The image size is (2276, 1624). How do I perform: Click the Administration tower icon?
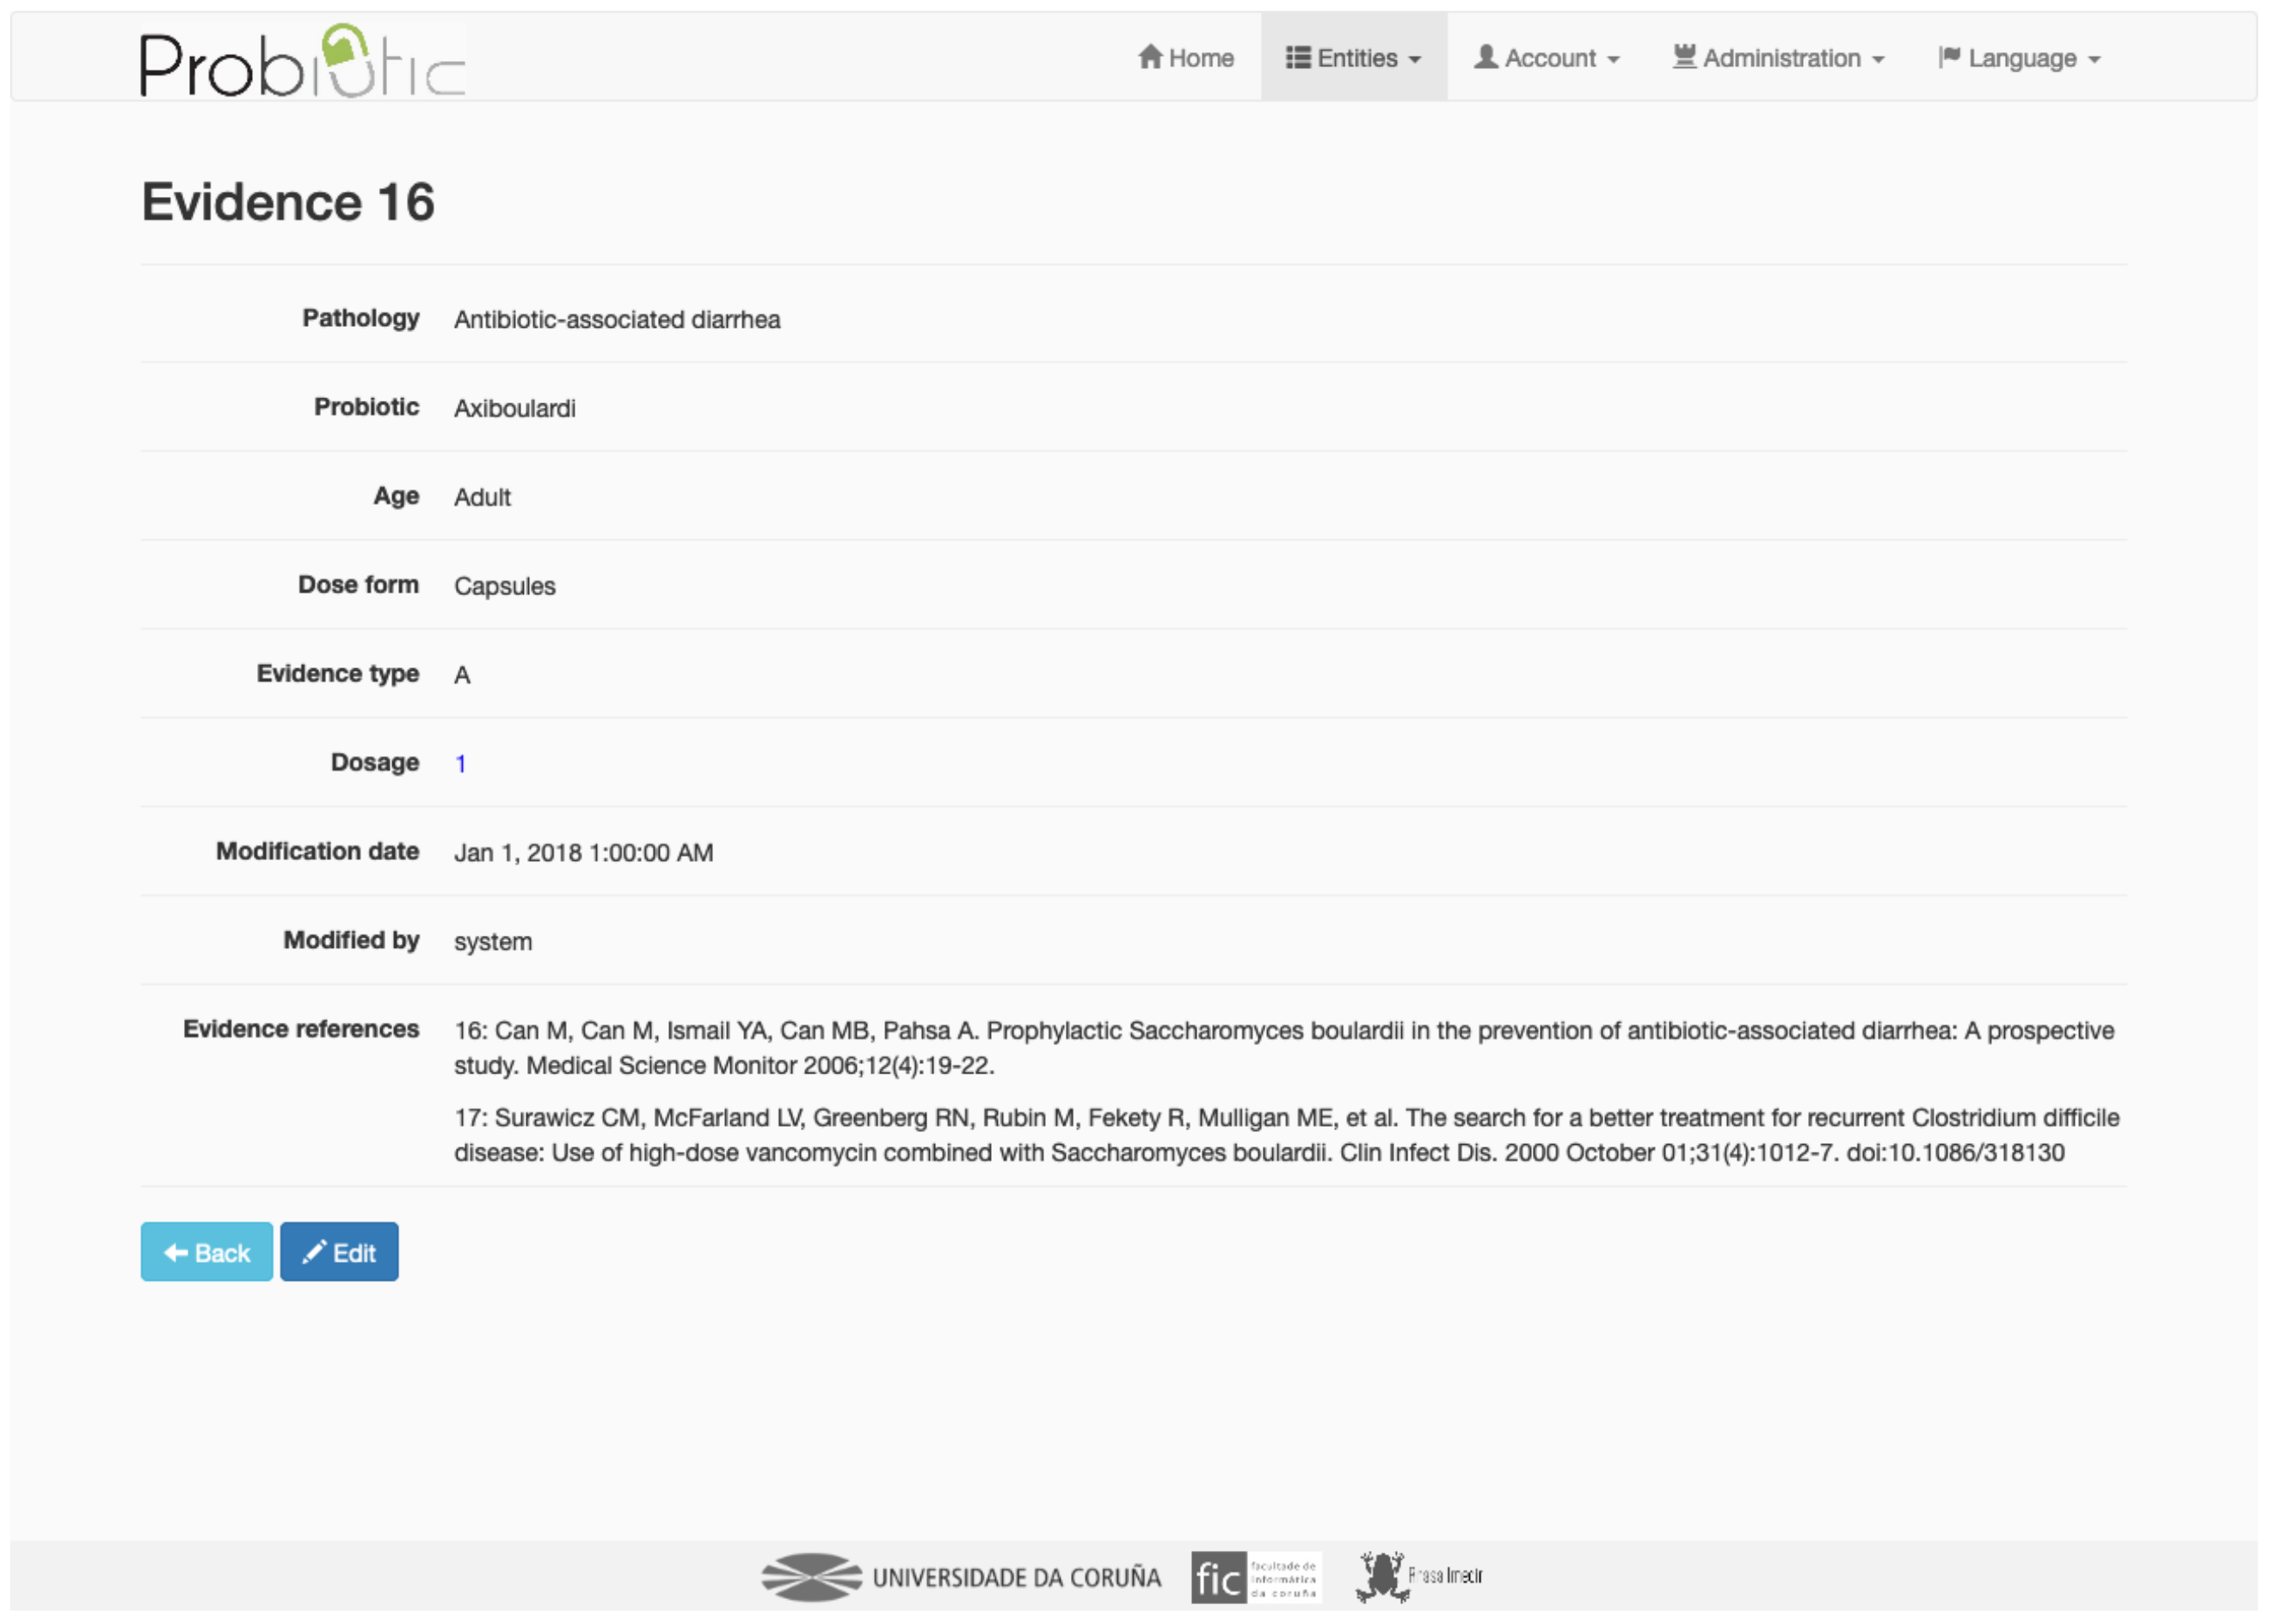1686,57
